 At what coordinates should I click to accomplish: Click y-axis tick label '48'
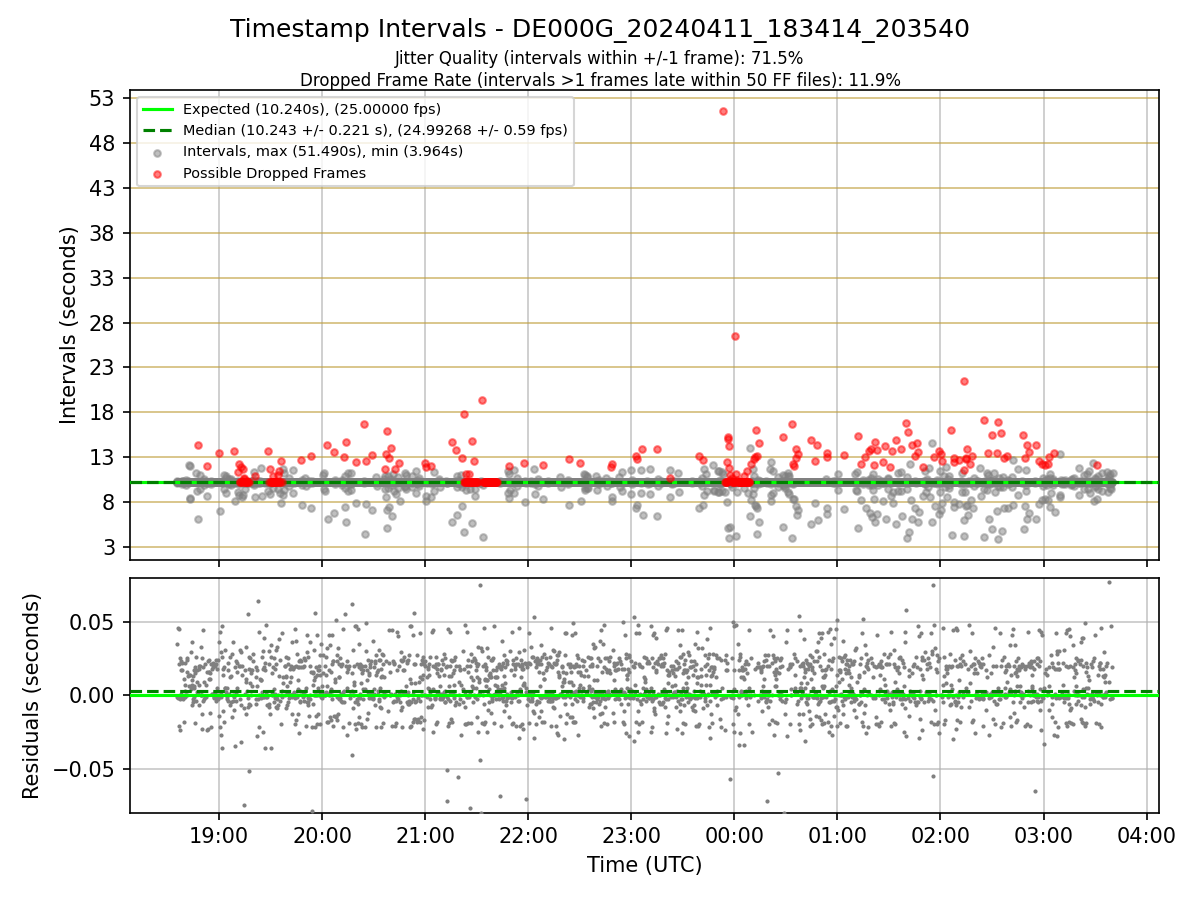pyautogui.click(x=104, y=143)
